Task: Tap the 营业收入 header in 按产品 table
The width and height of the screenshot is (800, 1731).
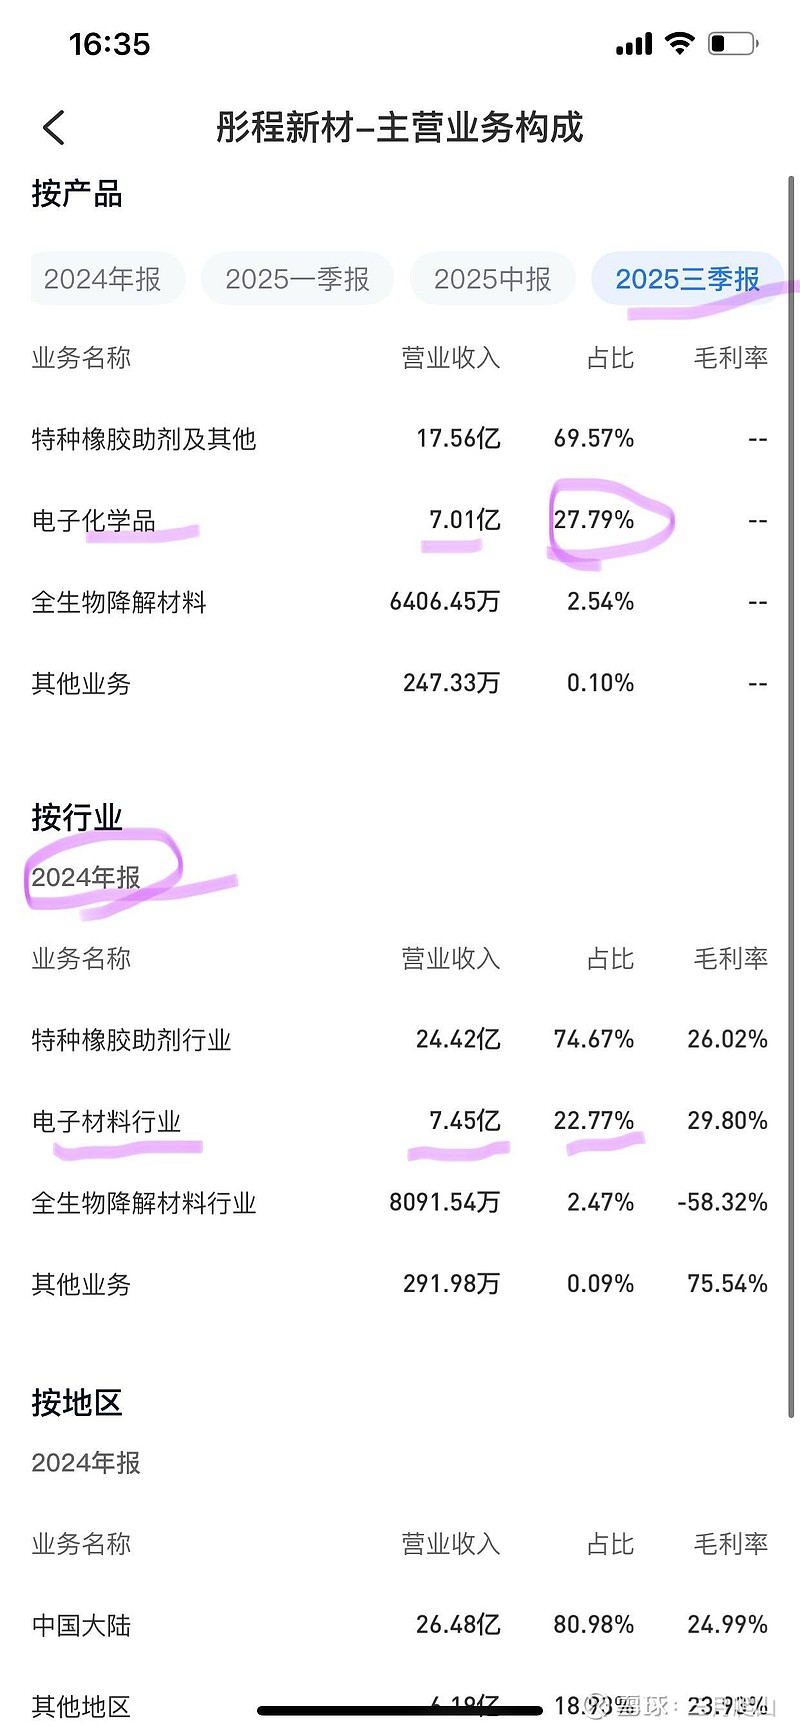Action: tap(450, 358)
